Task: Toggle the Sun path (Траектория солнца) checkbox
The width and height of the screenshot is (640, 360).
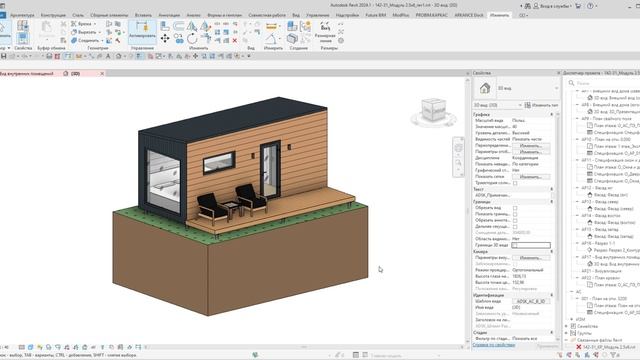Action: (x=515, y=183)
